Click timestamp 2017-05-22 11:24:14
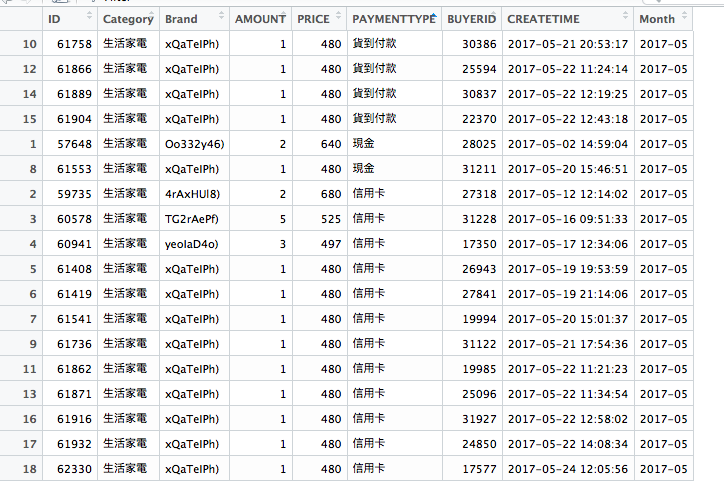Image resolution: width=724 pixels, height=489 pixels. click(x=568, y=69)
